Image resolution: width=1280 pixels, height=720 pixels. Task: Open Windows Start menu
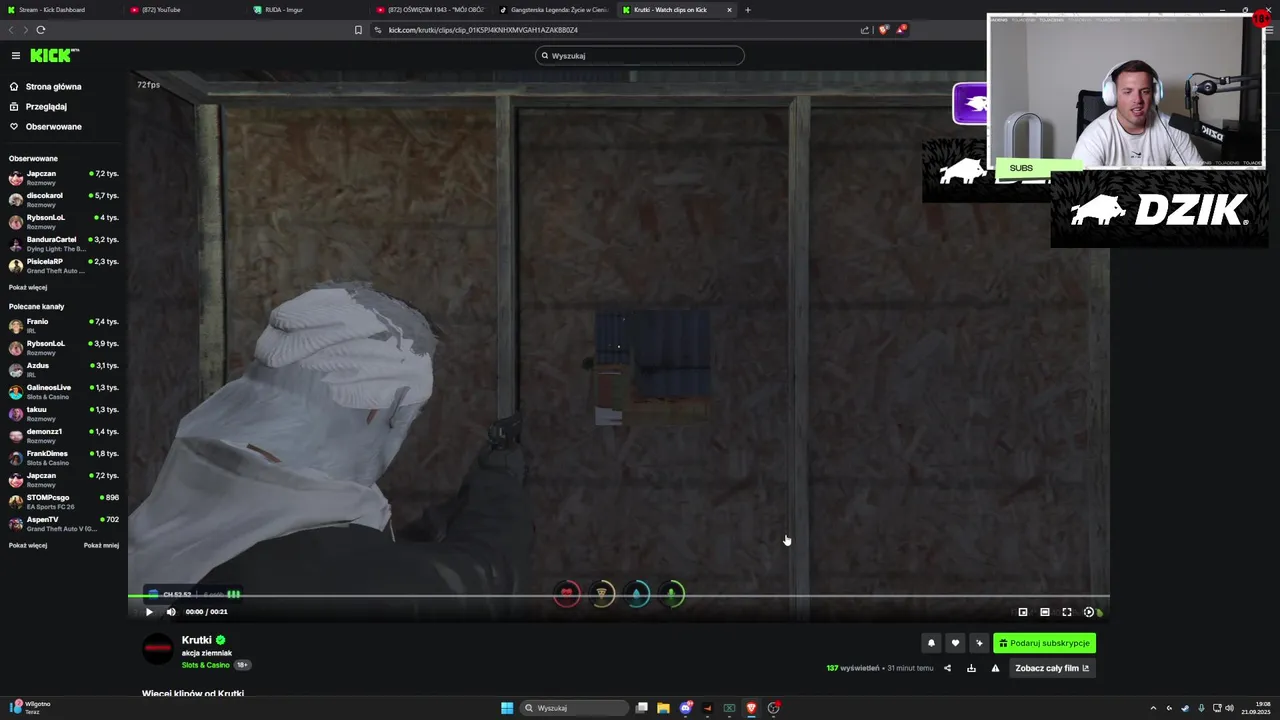(x=507, y=708)
